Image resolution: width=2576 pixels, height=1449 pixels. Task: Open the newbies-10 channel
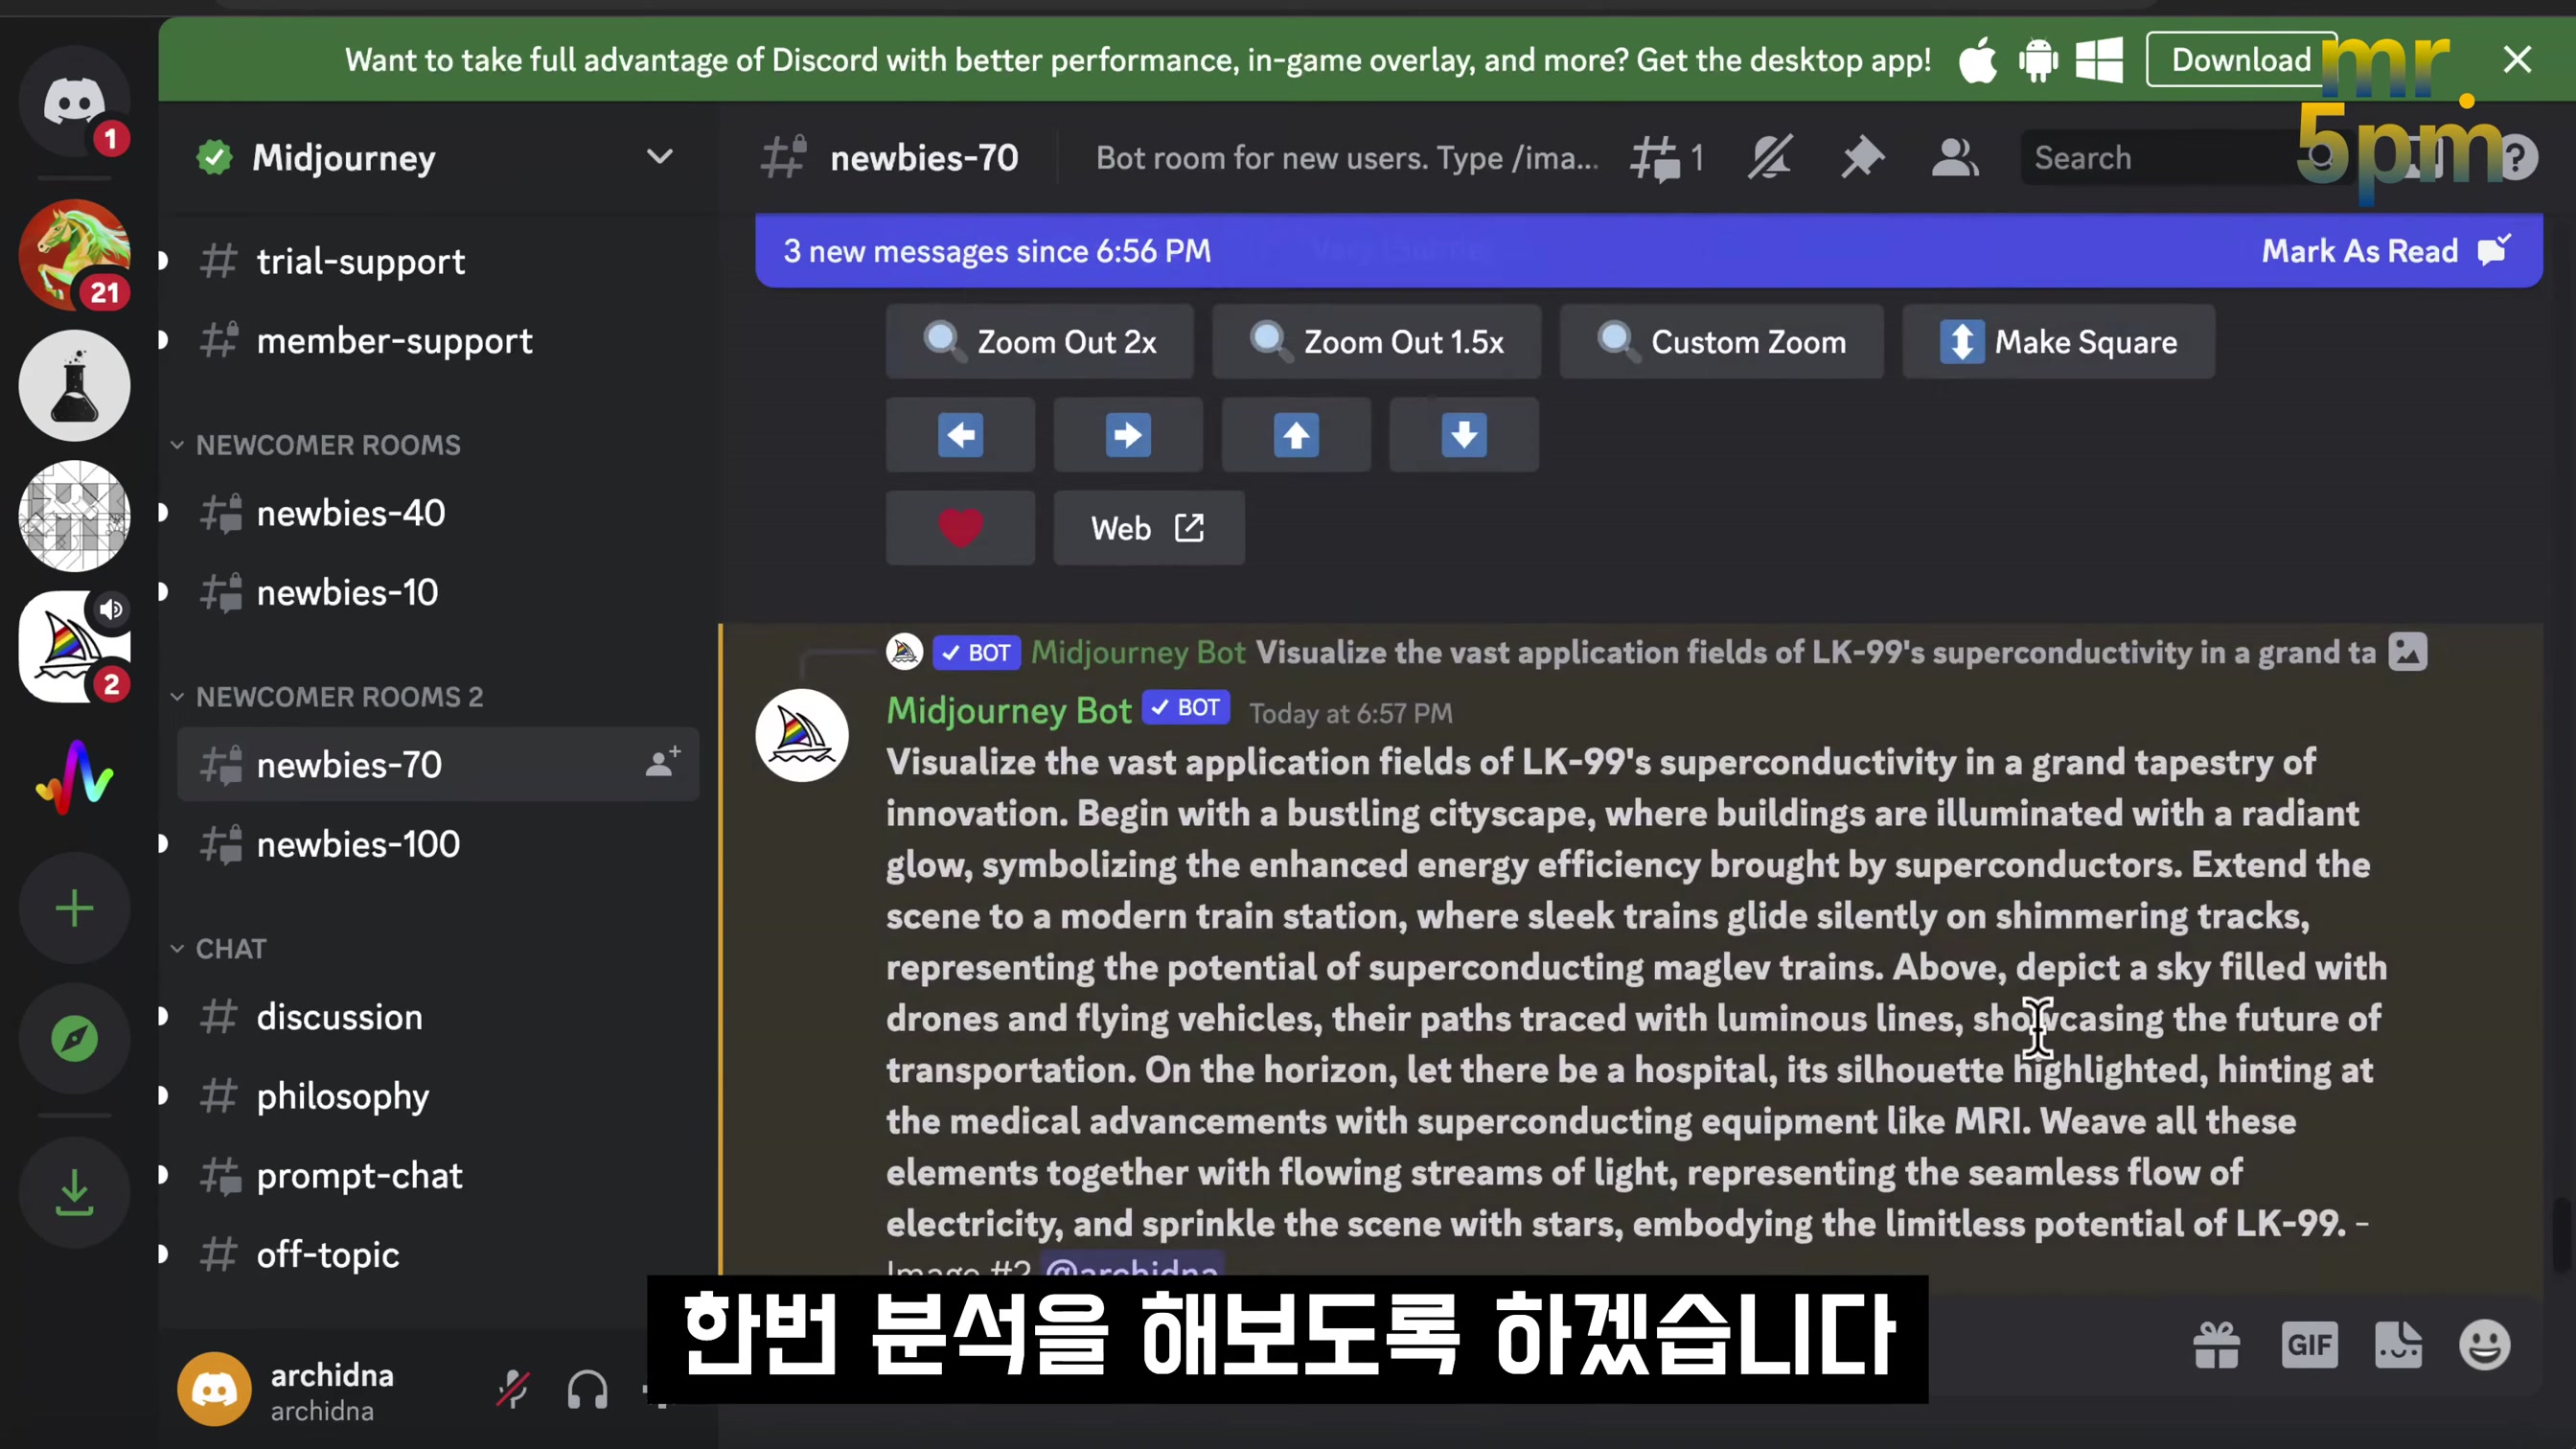438,592
